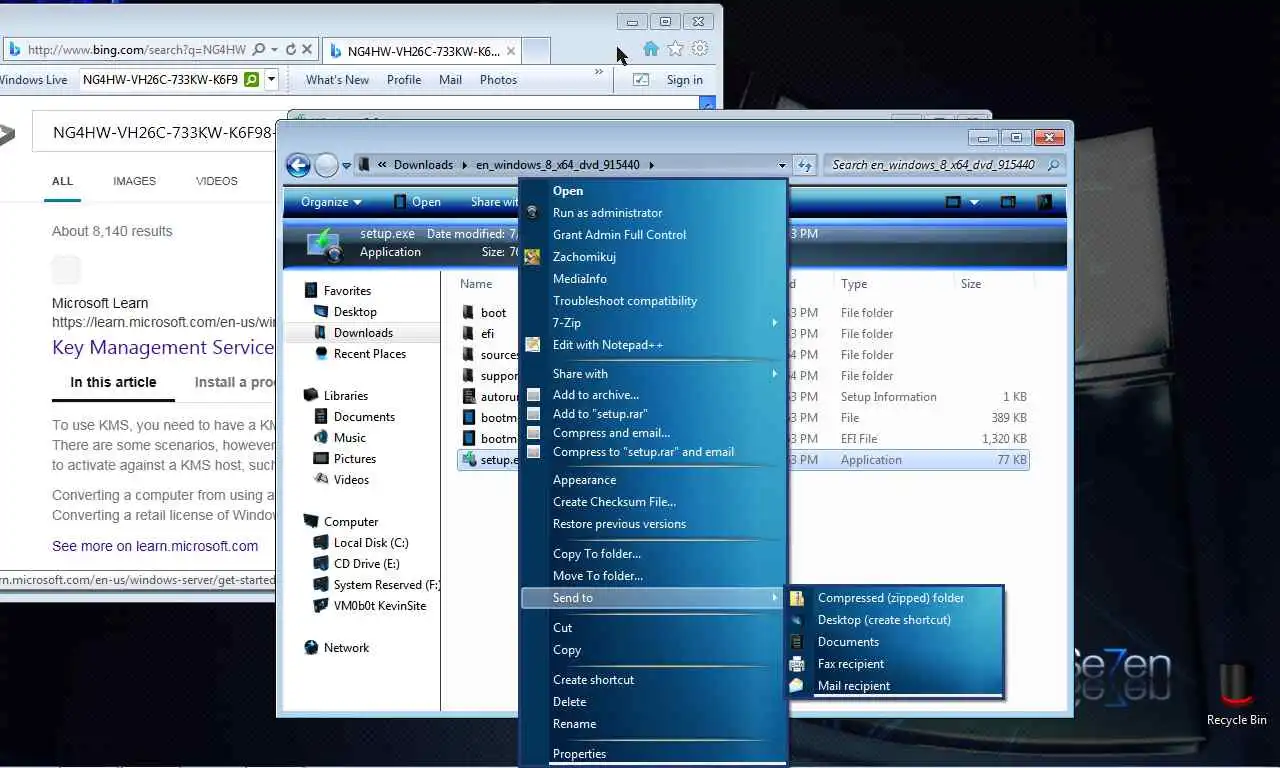Click the Compress and email... icon
The image size is (1280, 768).
(x=533, y=433)
